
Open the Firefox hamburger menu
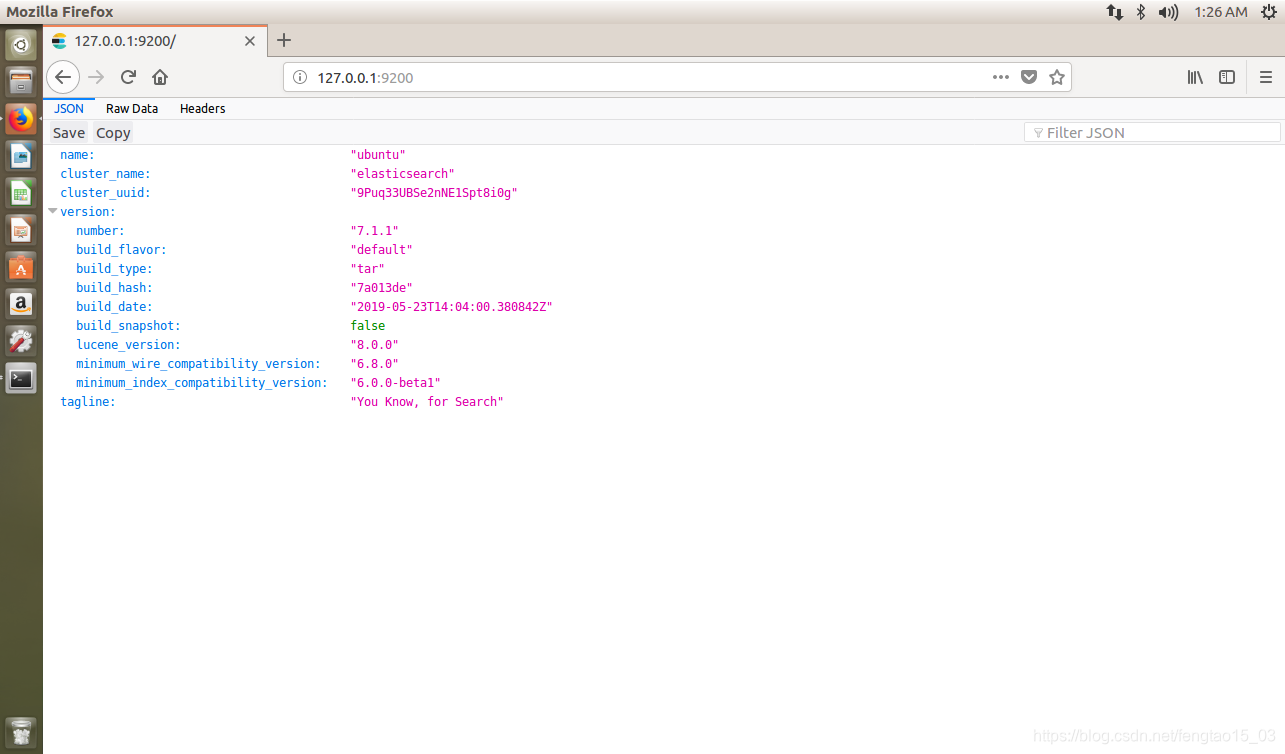(1266, 77)
